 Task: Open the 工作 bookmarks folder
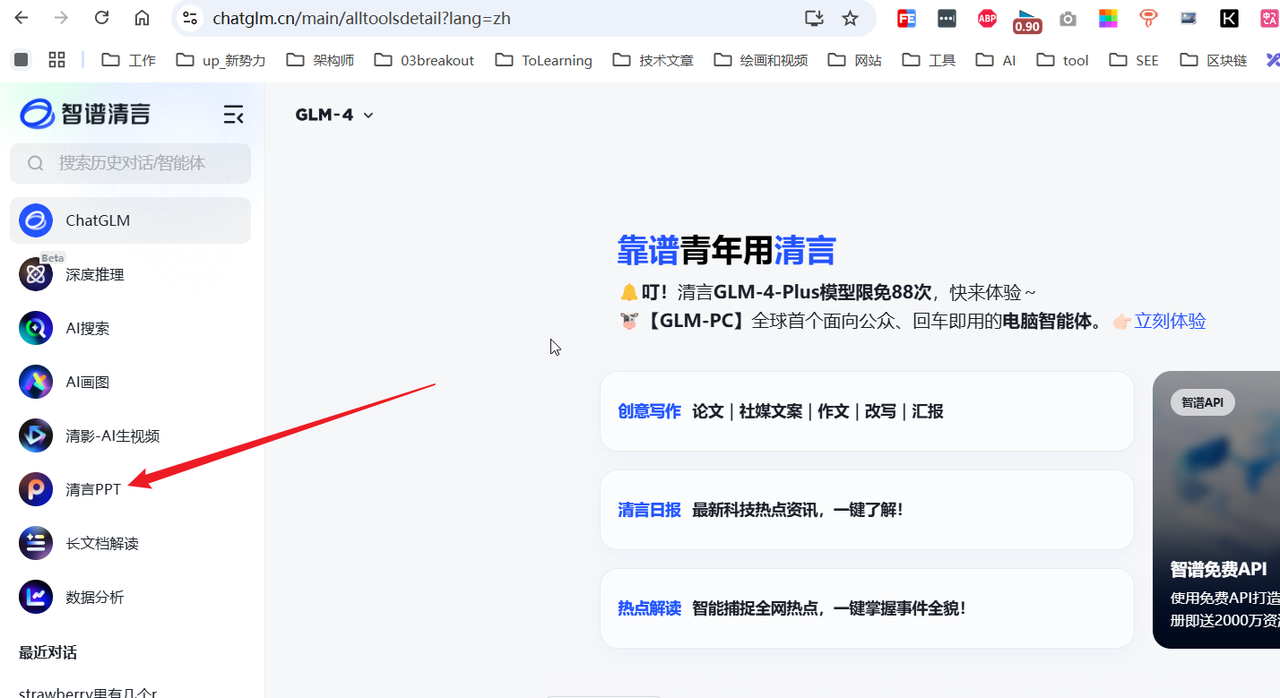pyautogui.click(x=128, y=60)
